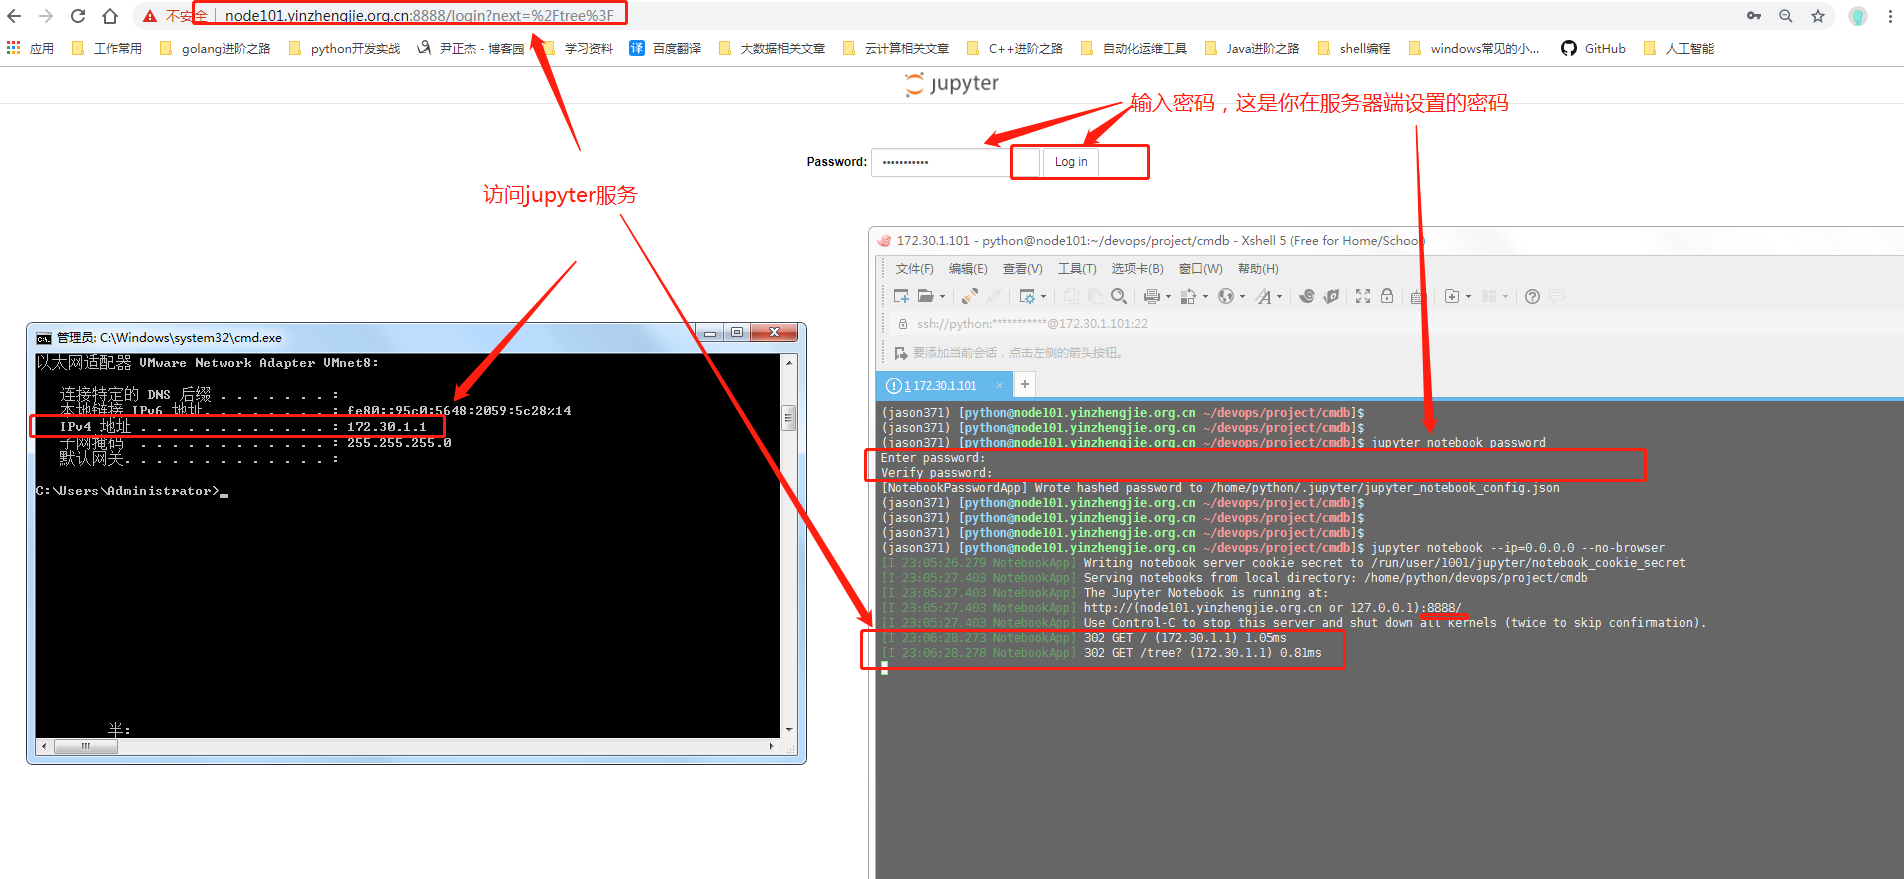Open the 应用 apps bookmark shortcut
The width and height of the screenshot is (1904, 879).
pos(30,48)
